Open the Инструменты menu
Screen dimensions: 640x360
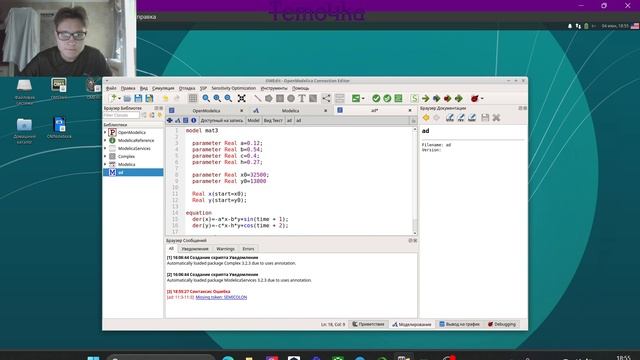(274, 88)
